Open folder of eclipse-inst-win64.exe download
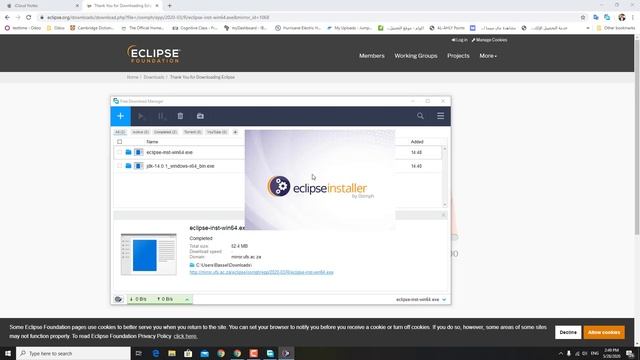 tap(128, 152)
